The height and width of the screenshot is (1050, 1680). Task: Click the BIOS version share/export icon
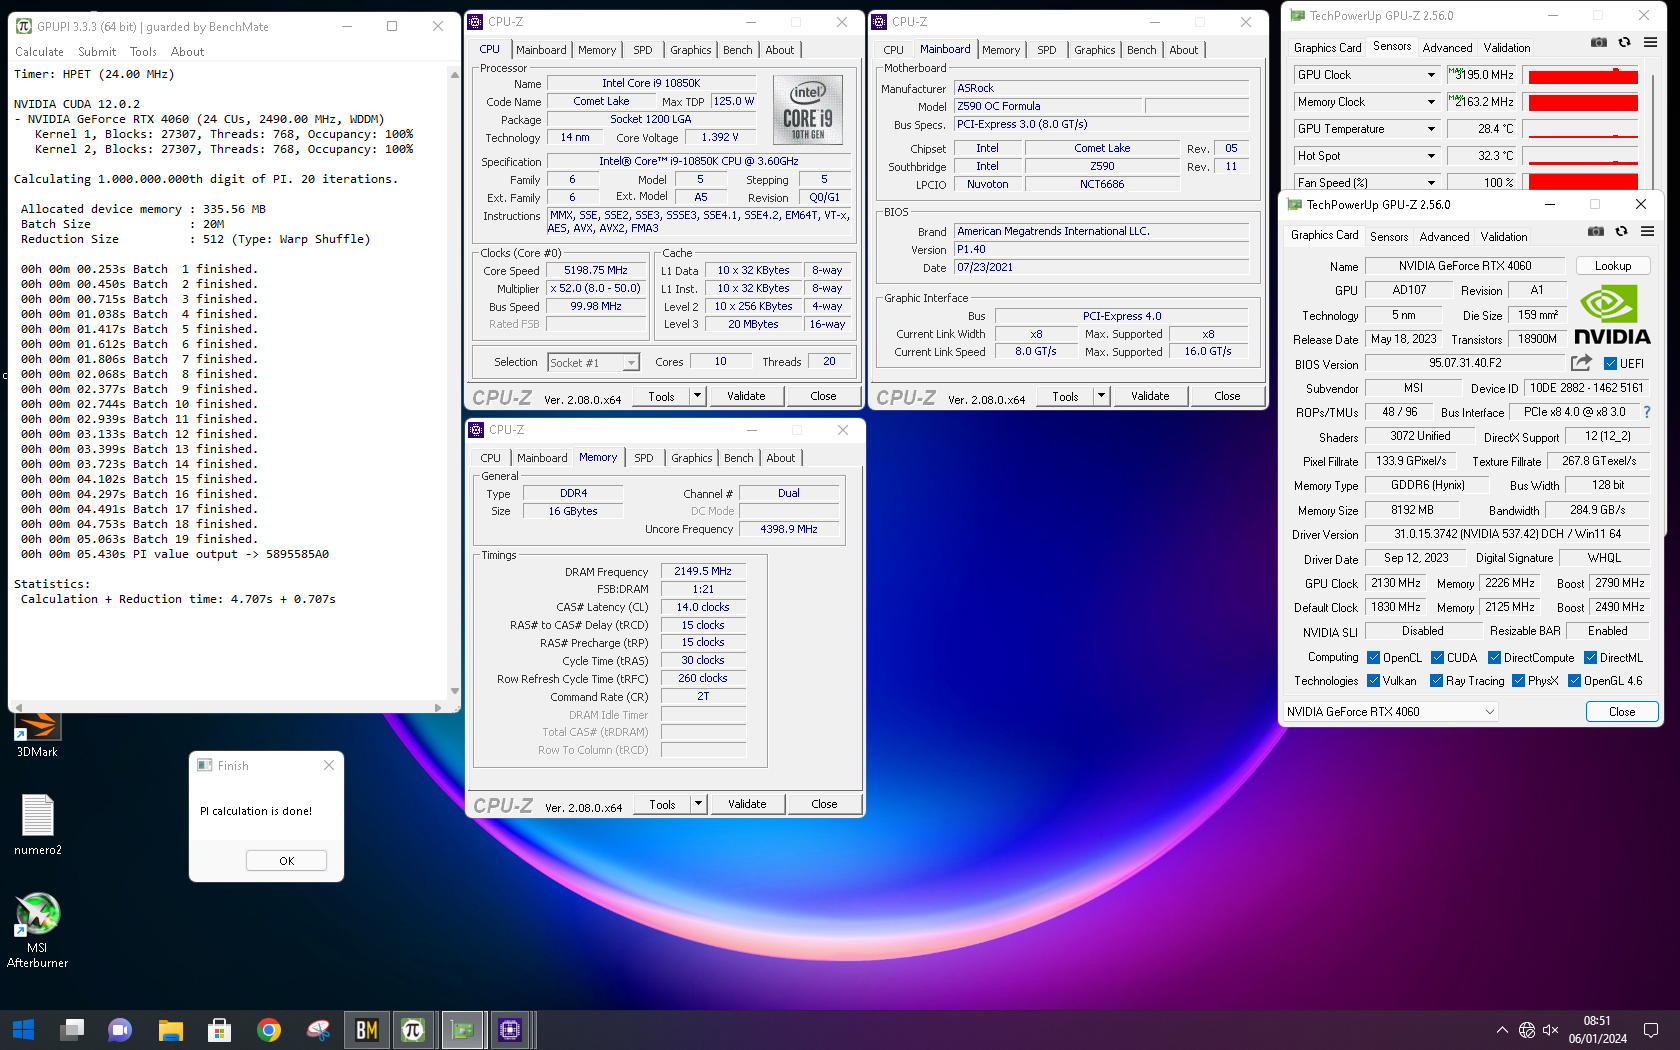click(1581, 363)
